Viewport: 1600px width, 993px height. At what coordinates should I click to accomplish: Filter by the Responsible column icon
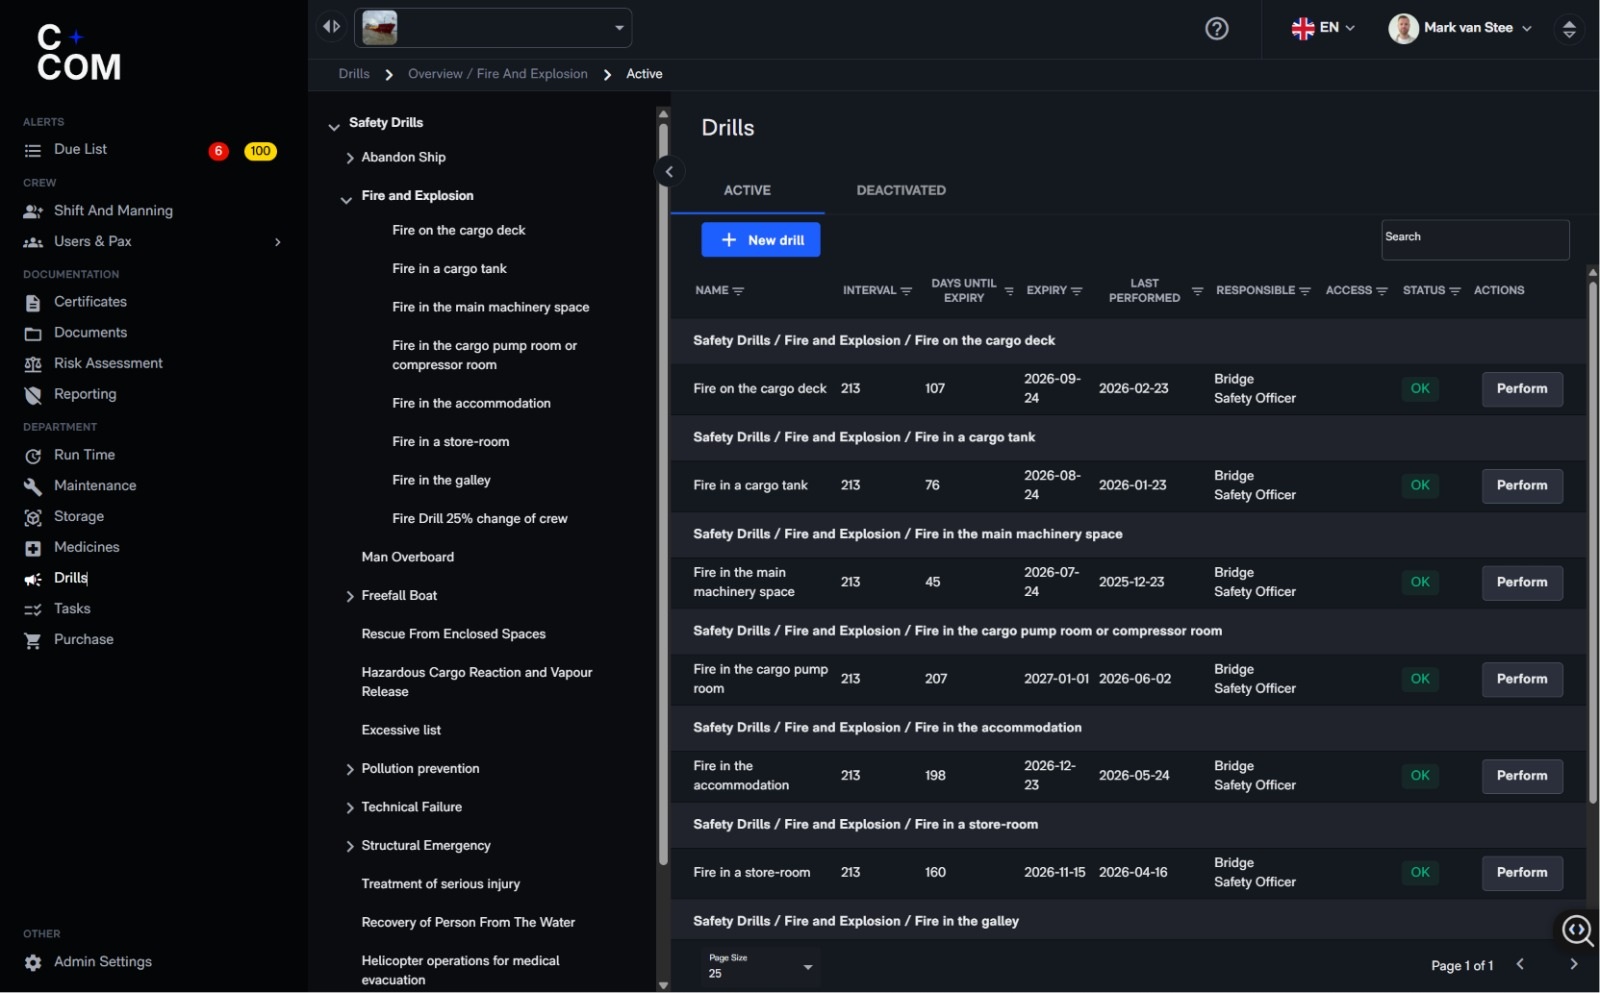(1305, 291)
